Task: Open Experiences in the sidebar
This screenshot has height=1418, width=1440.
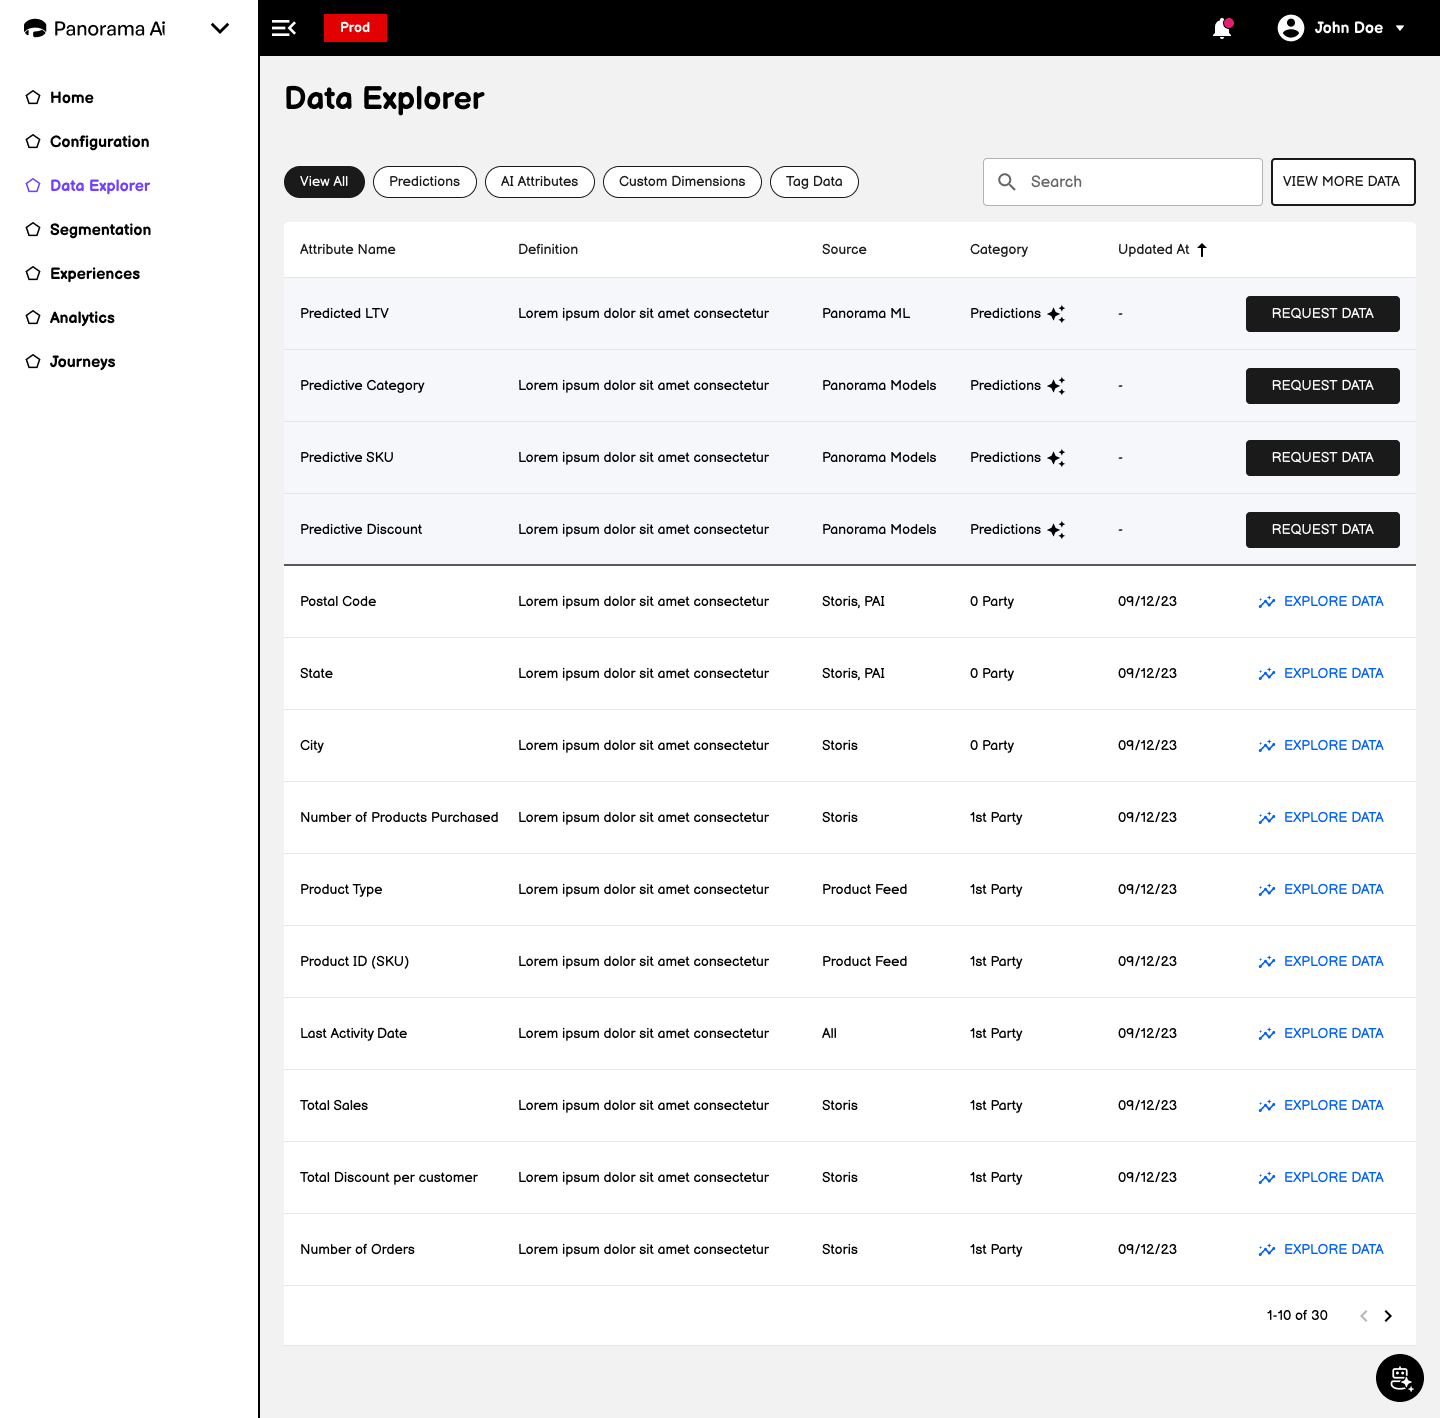Action: (x=94, y=273)
